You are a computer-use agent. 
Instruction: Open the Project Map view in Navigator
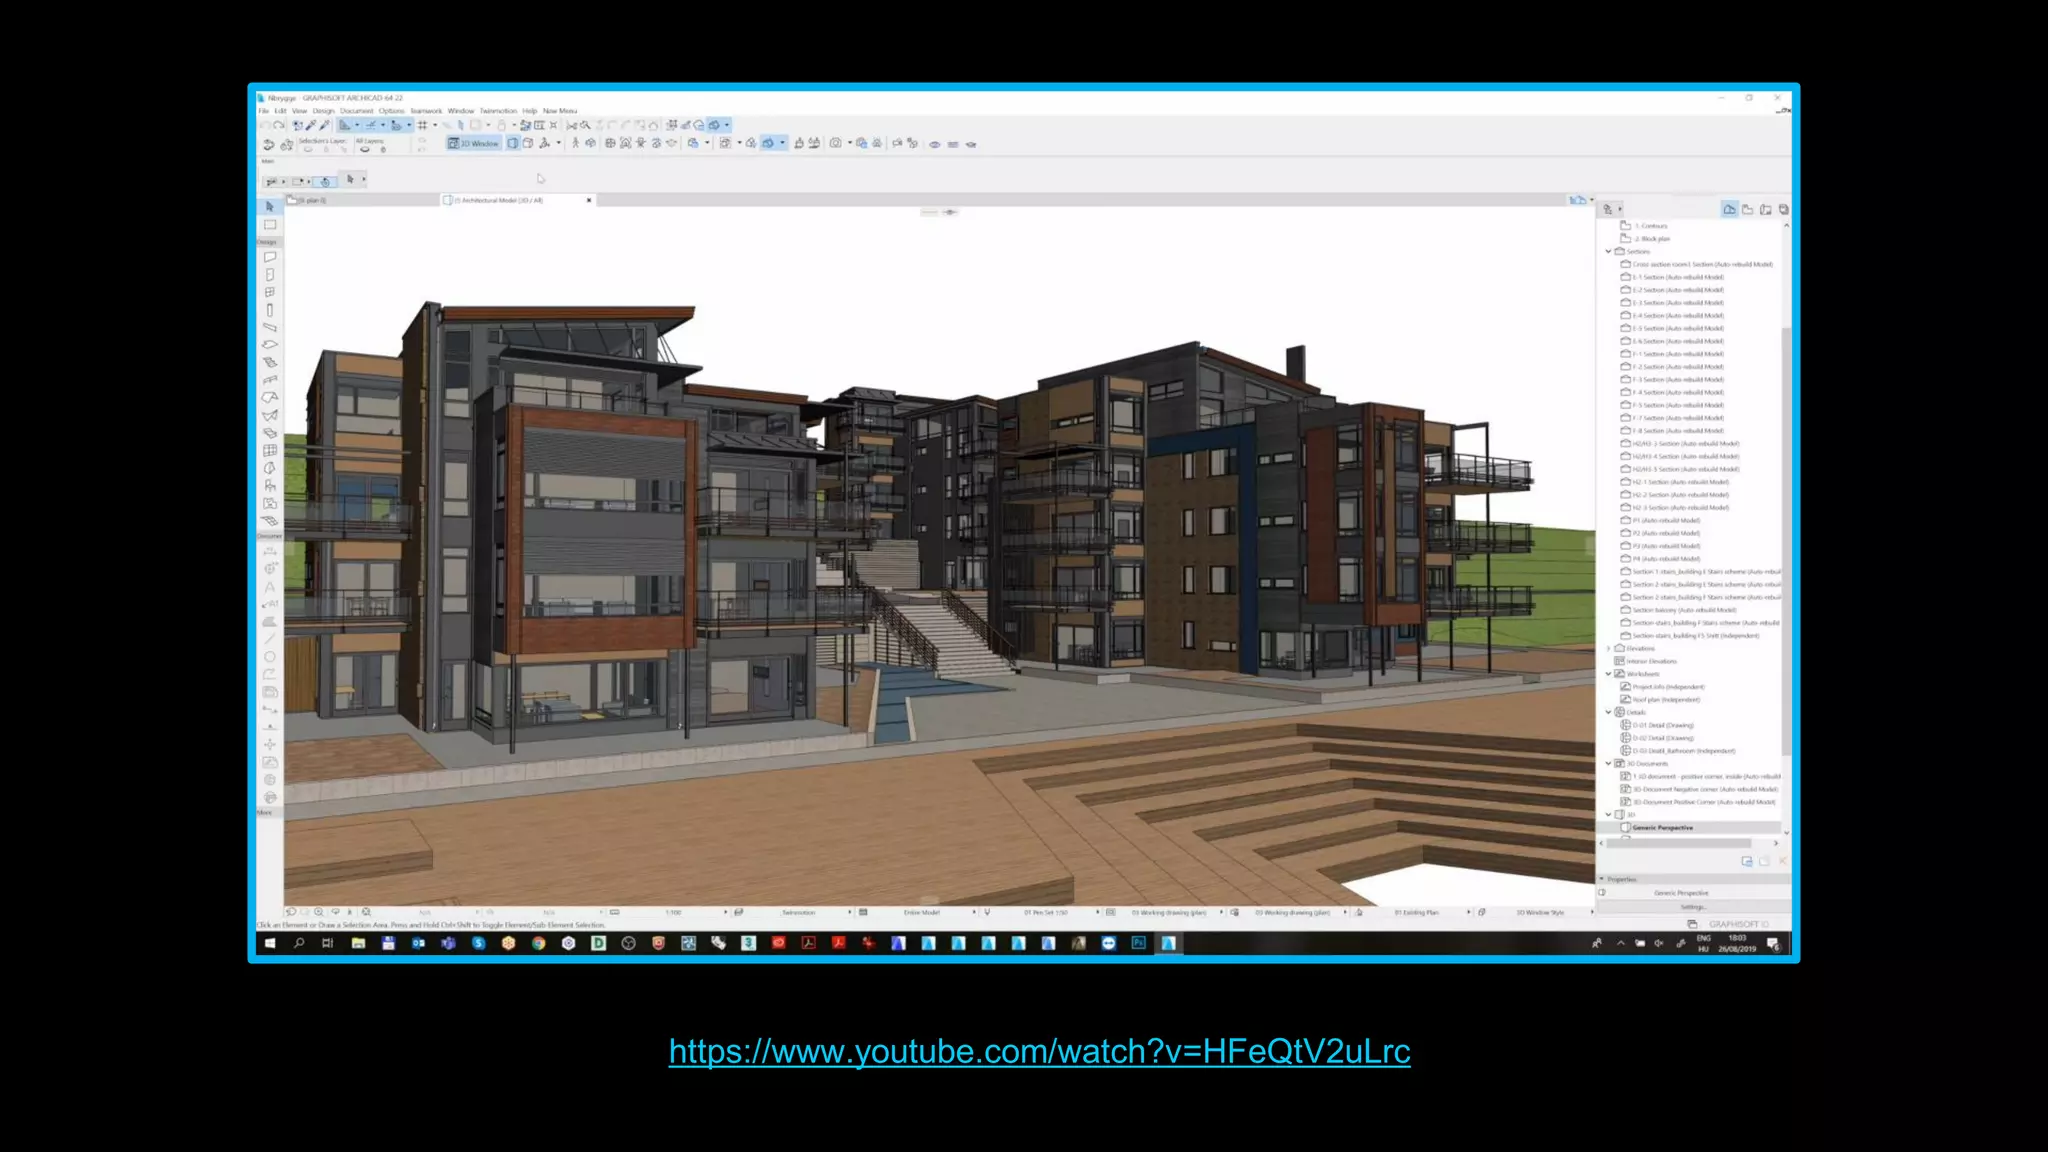coord(1729,209)
